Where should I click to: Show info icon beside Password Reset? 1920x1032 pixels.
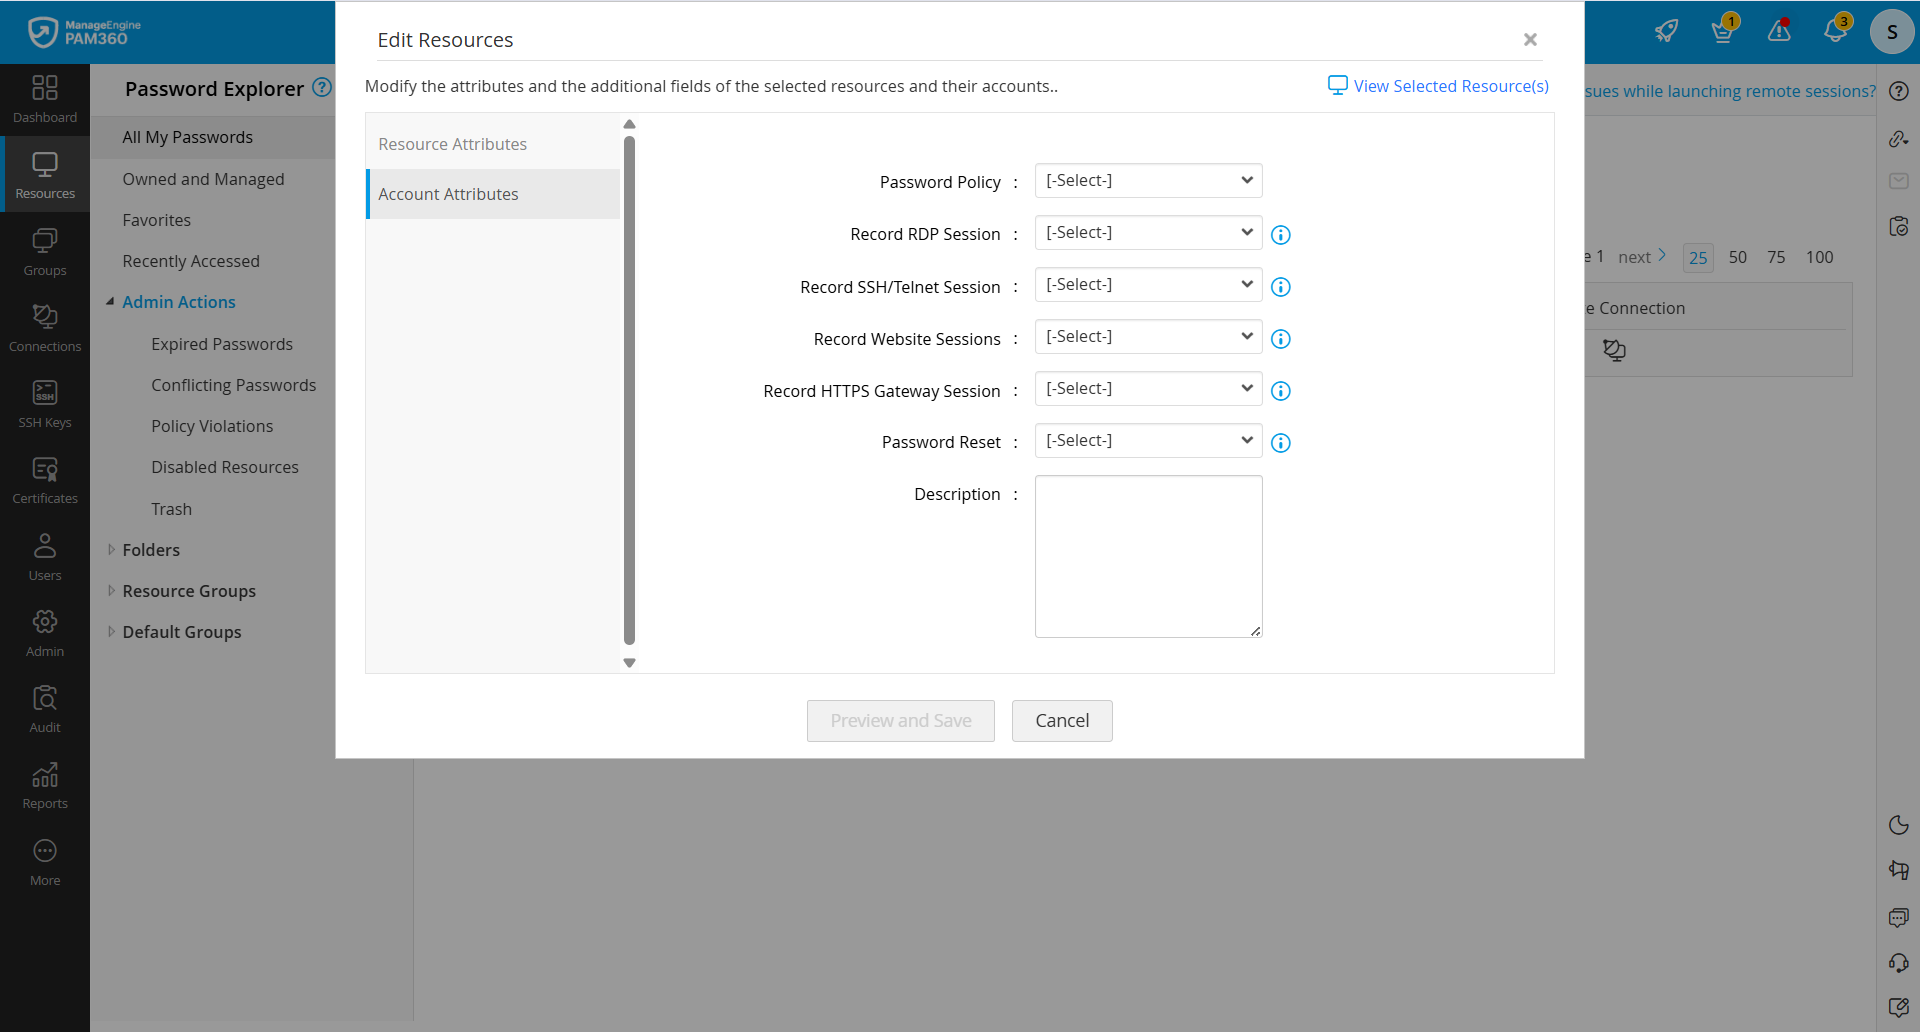[x=1280, y=443]
